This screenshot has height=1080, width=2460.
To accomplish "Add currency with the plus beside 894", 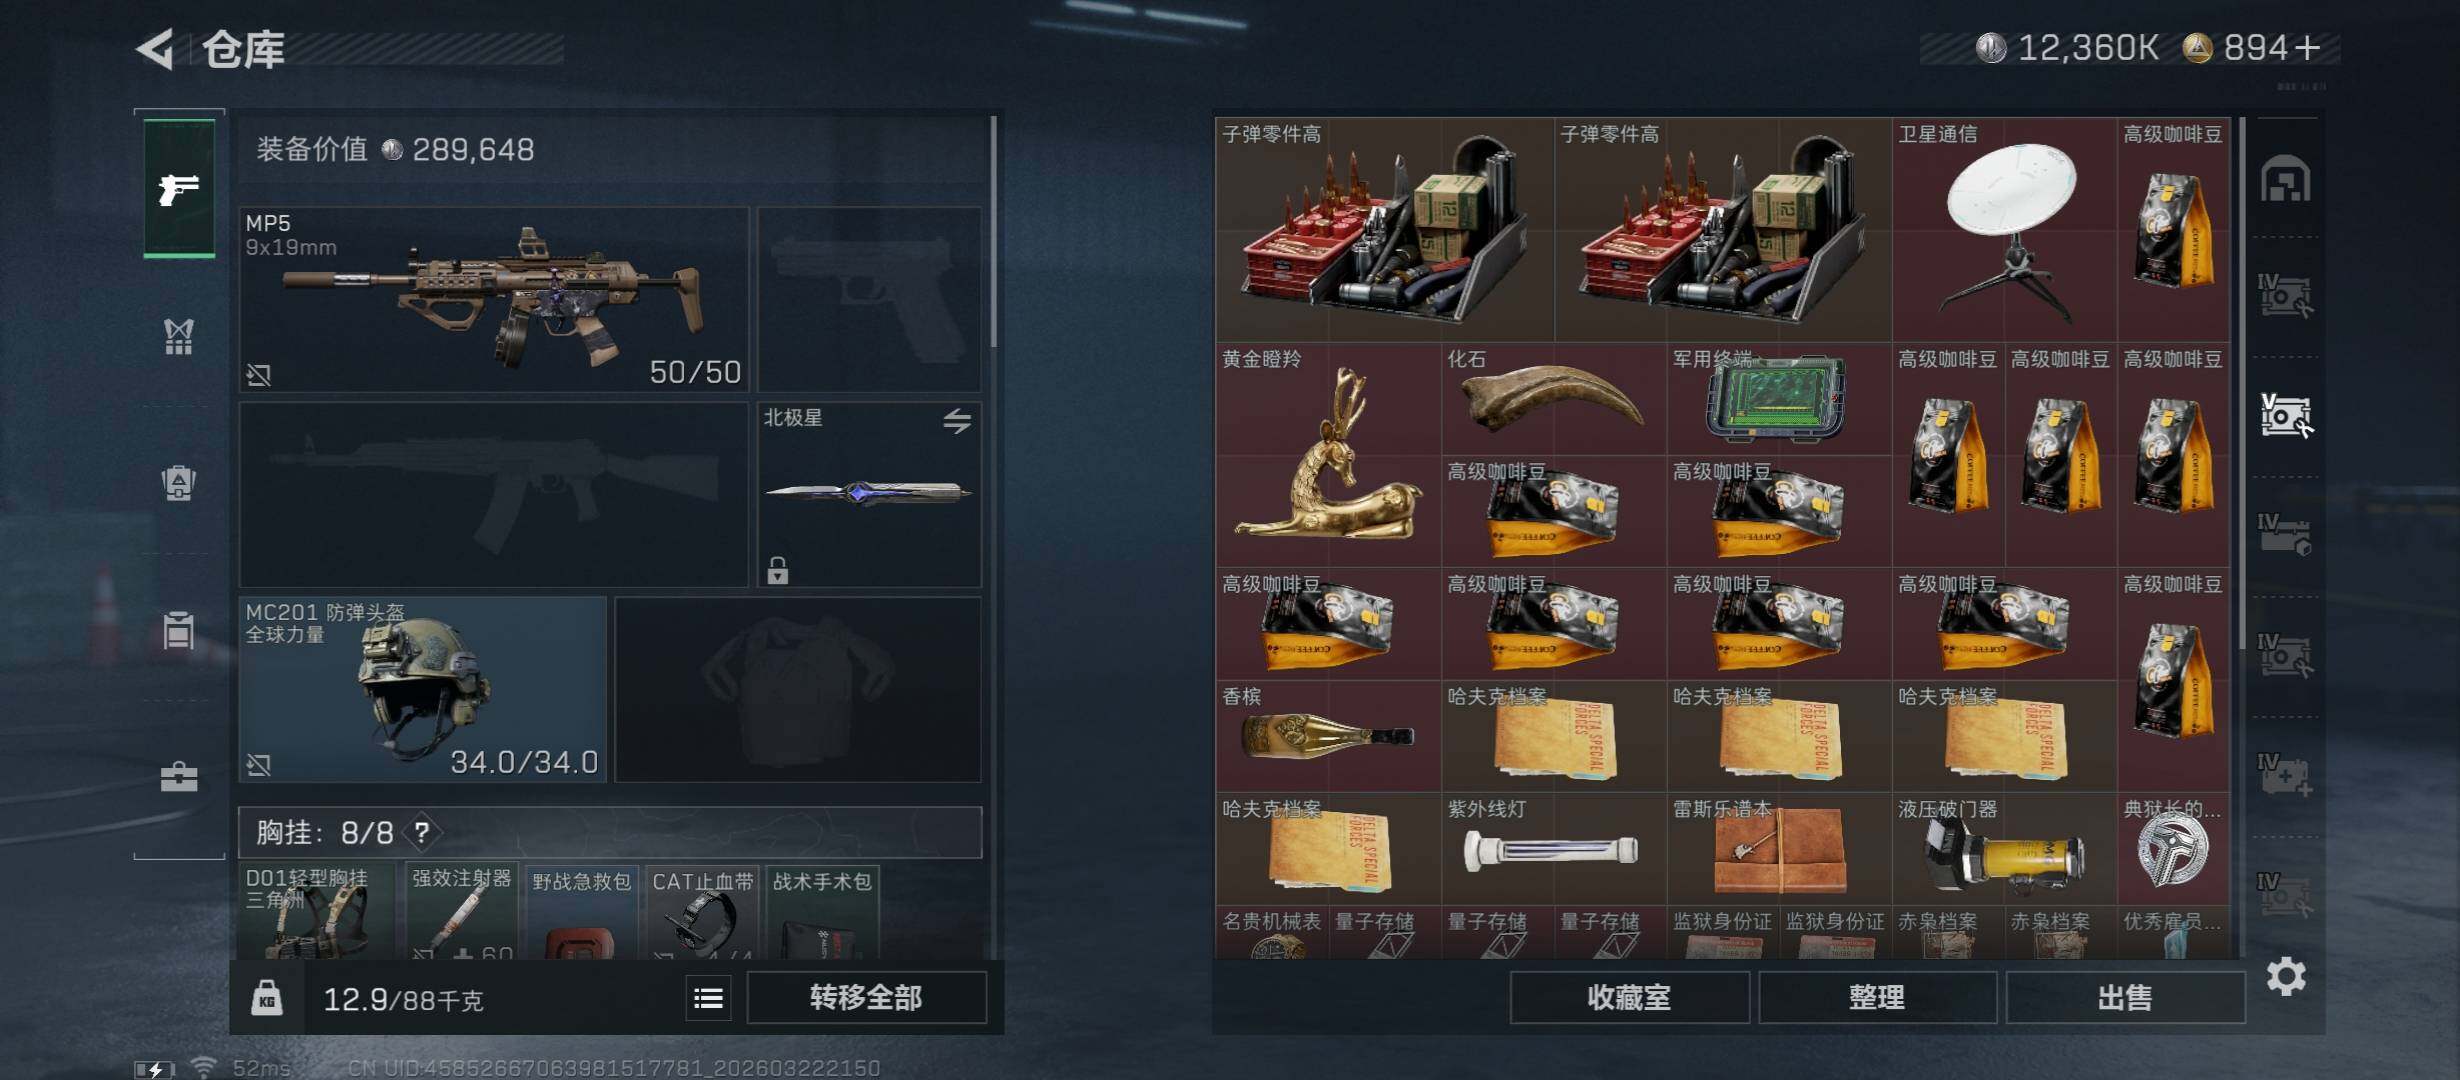I will (x=2308, y=48).
